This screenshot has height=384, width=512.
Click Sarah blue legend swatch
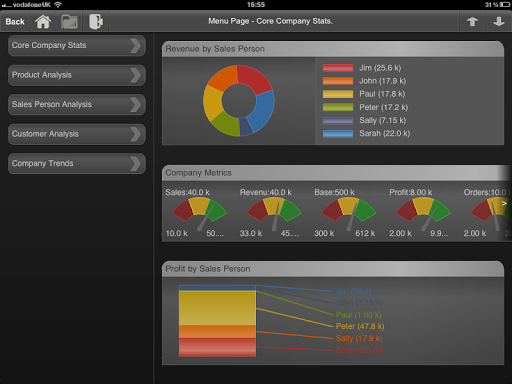click(338, 134)
